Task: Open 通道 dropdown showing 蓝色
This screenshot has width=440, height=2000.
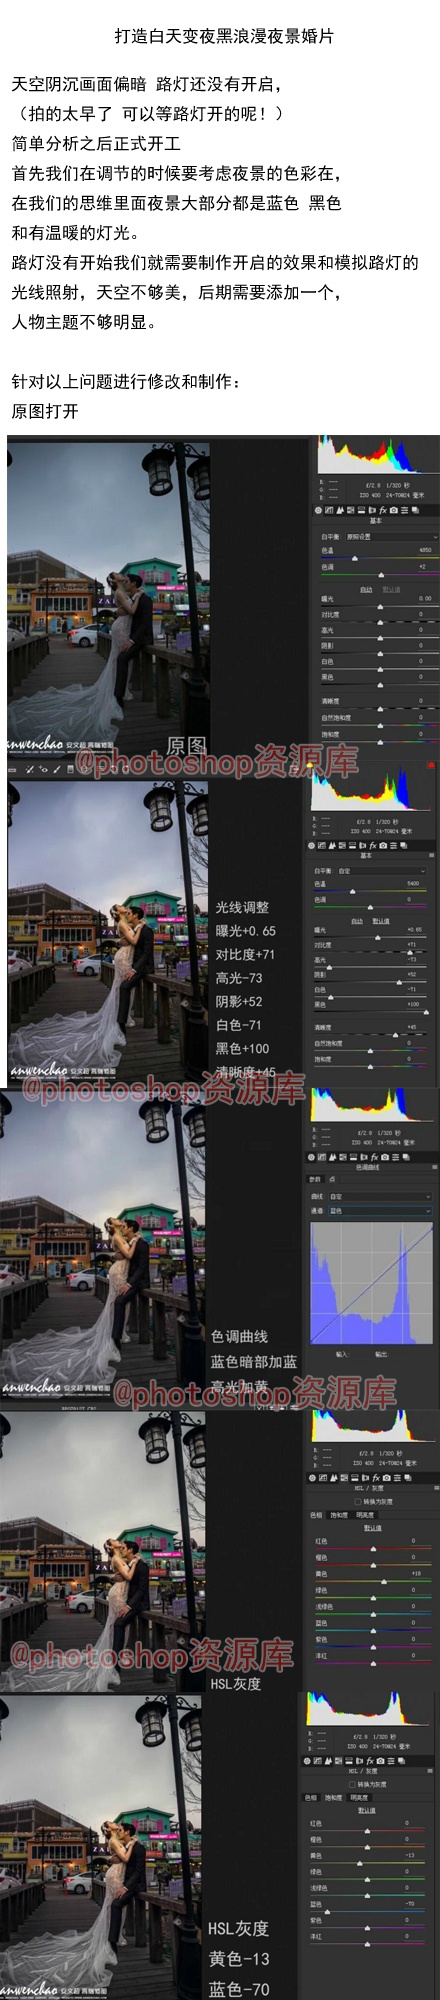Action: tap(380, 1211)
